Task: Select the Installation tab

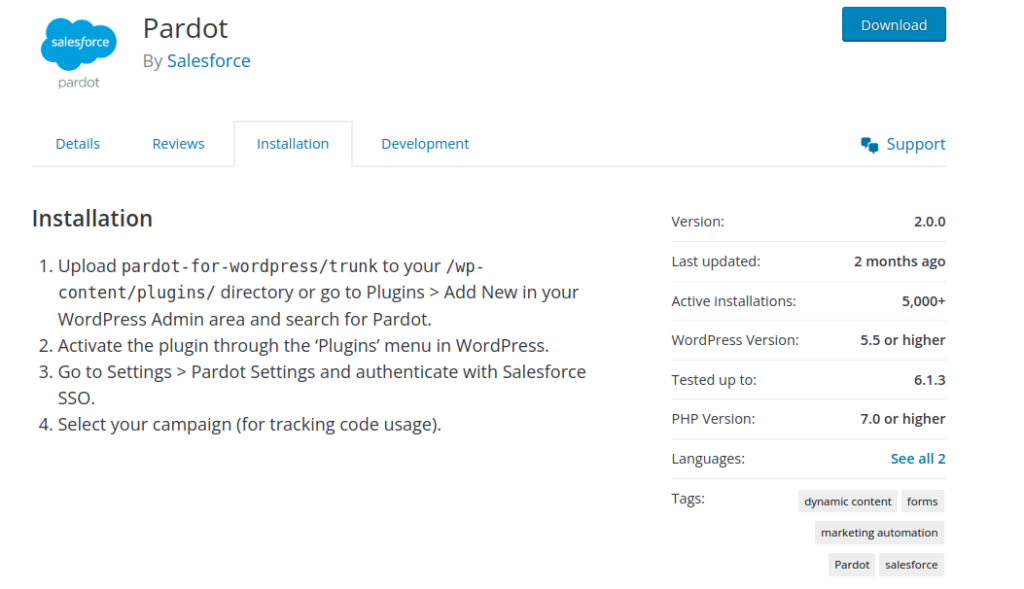Action: coord(292,143)
